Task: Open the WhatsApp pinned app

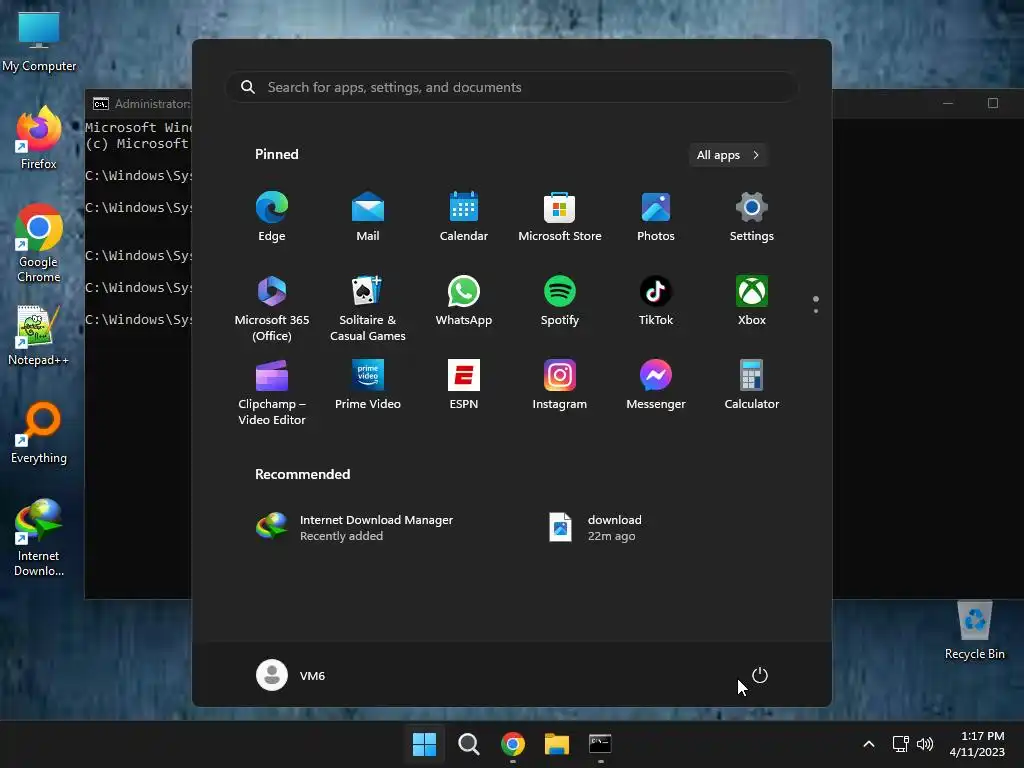Action: (464, 300)
